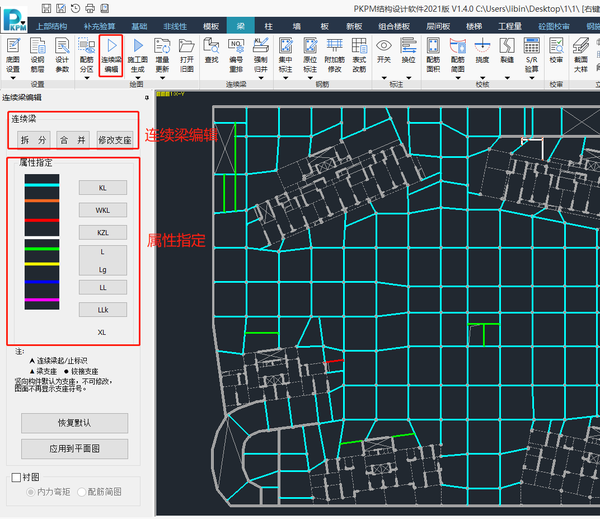This screenshot has width=600, height=519.
Task: Click the 恢复默认 button
Action: 74,422
